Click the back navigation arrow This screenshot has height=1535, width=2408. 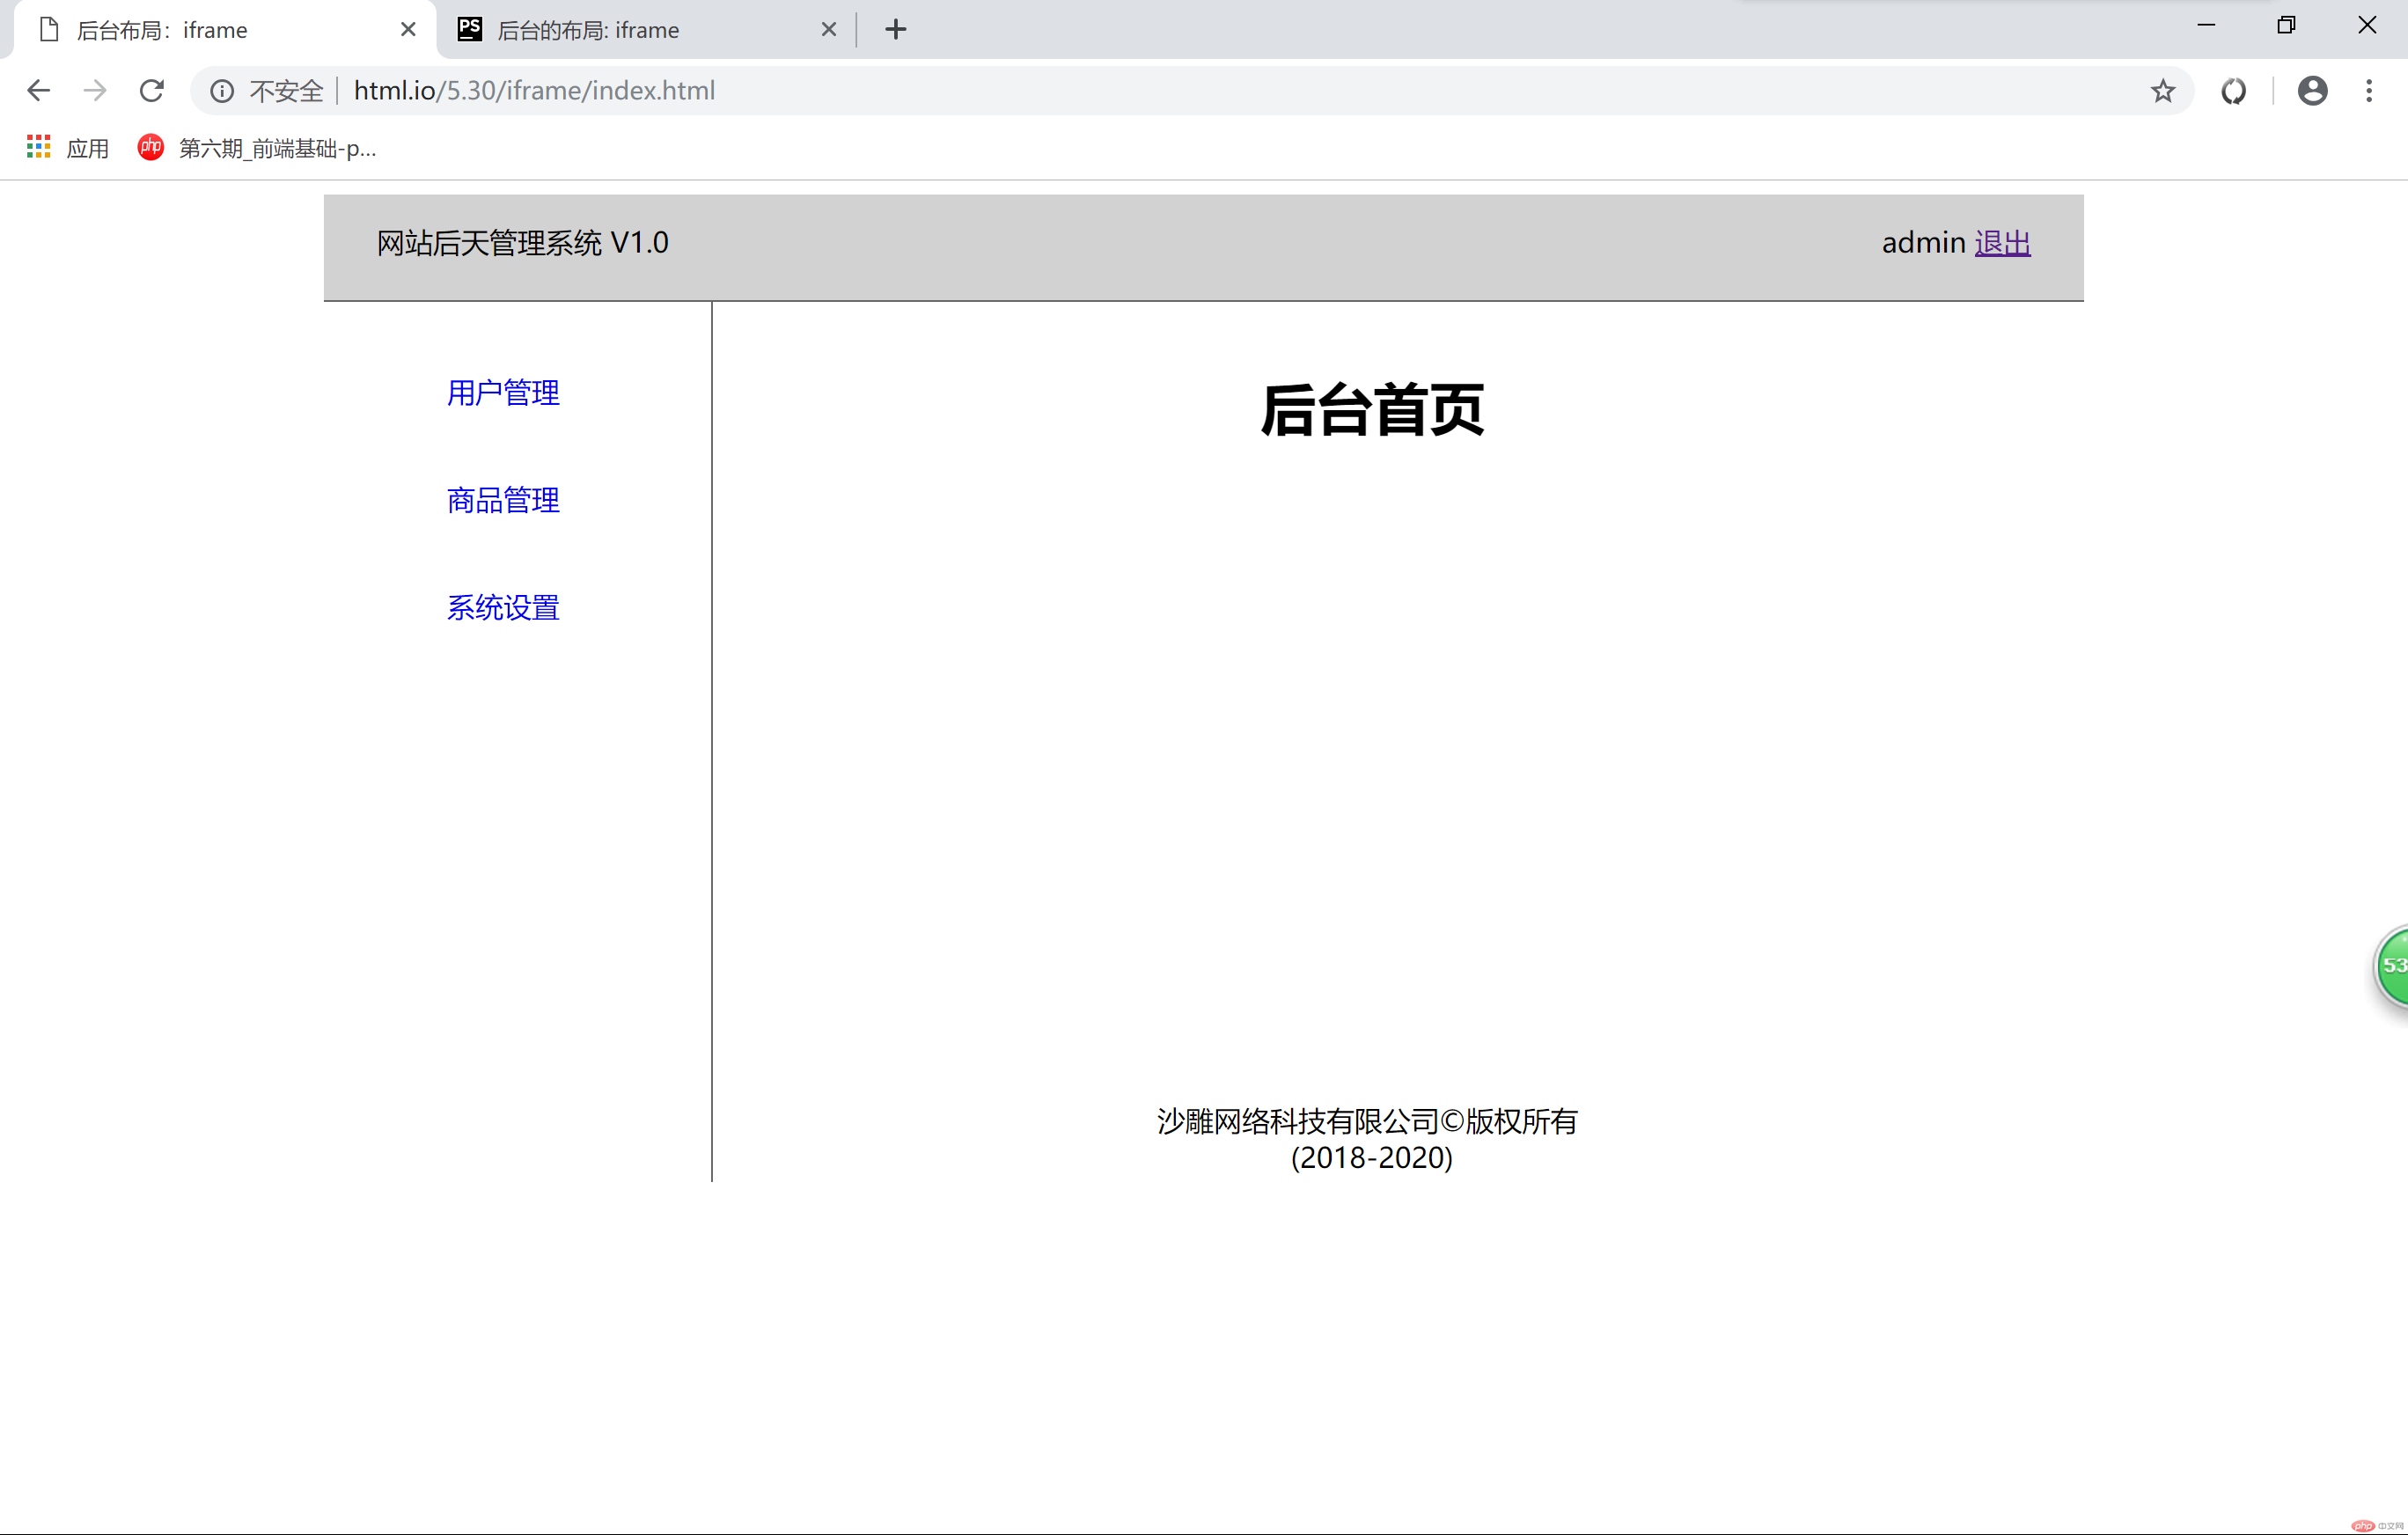(38, 90)
